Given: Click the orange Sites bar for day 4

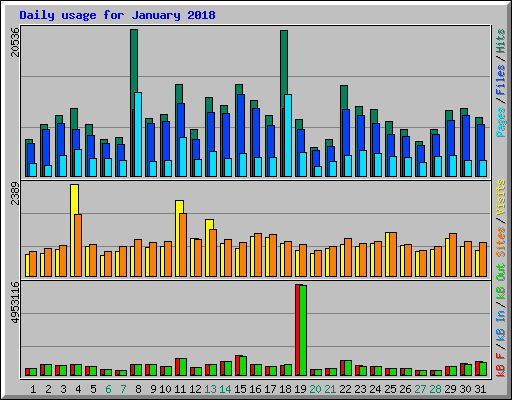Looking at the screenshot, I should pos(78,245).
